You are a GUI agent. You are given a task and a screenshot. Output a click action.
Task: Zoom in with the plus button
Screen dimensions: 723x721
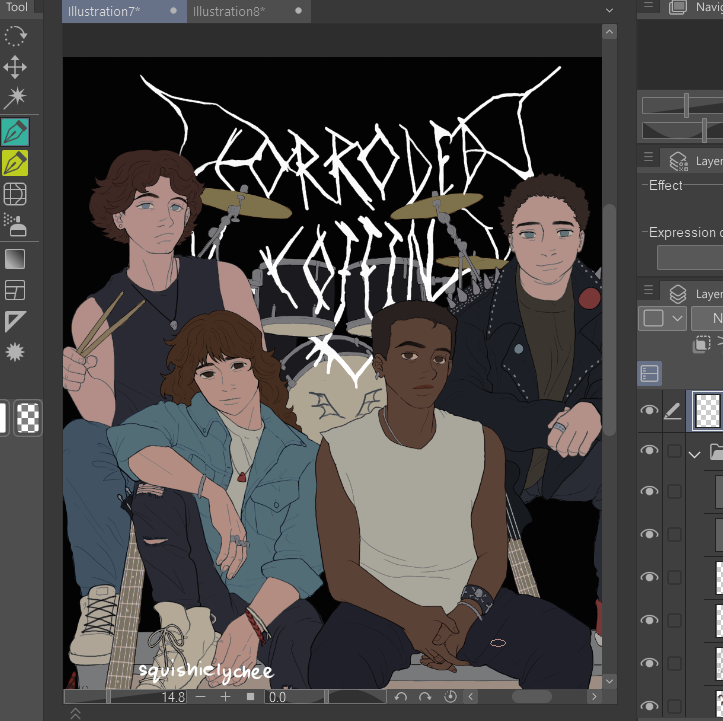tap(225, 697)
